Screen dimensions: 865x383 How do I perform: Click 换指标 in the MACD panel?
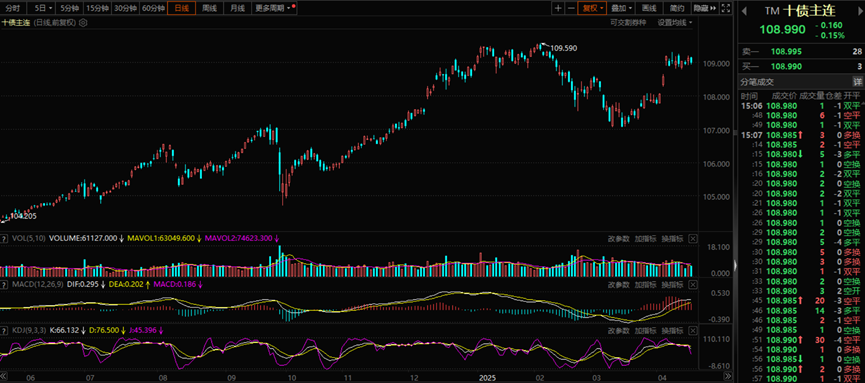pos(672,284)
